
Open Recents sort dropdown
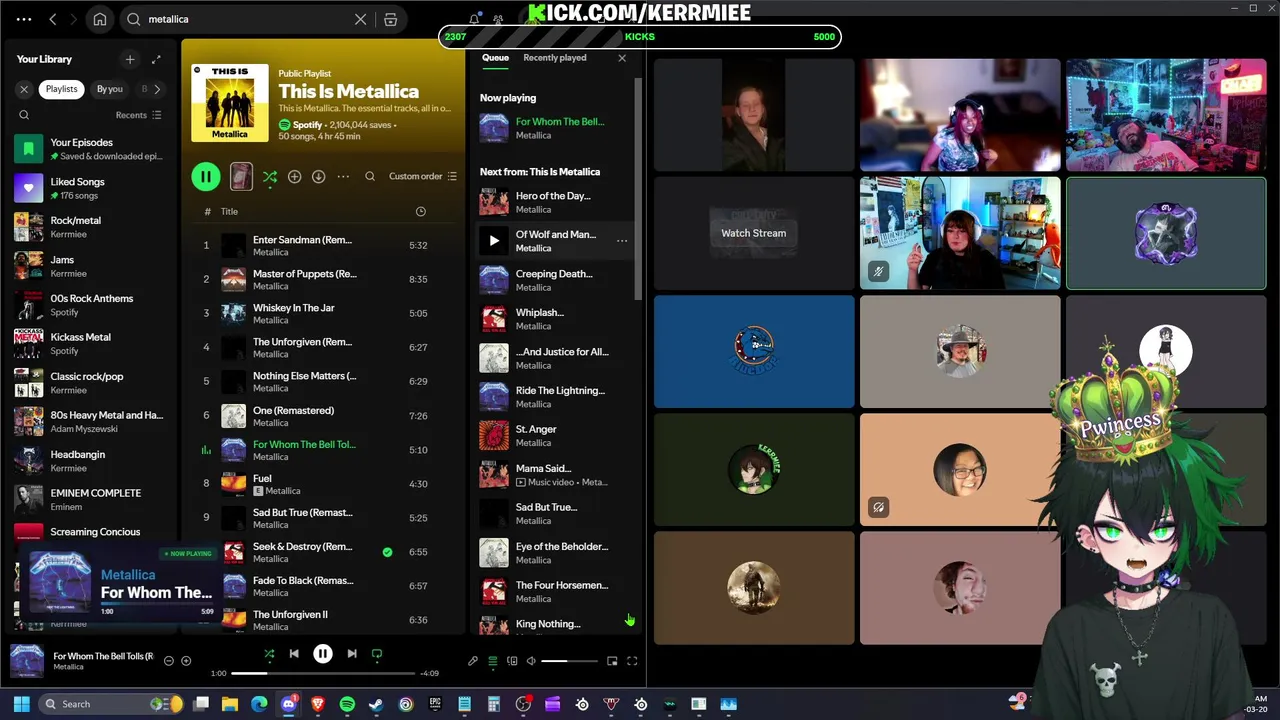138,115
